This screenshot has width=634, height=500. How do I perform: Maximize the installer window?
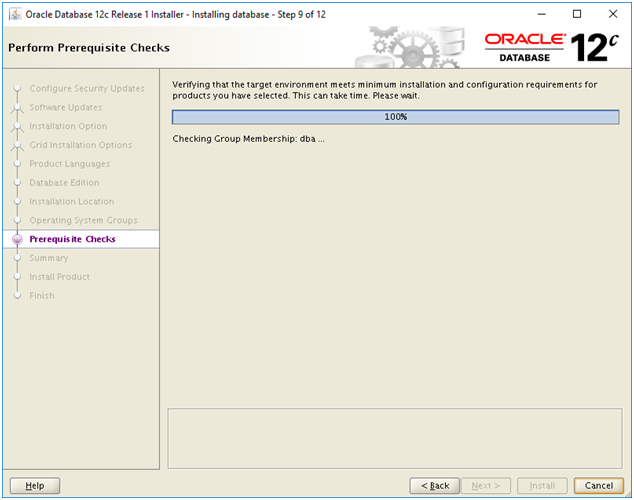pos(577,14)
